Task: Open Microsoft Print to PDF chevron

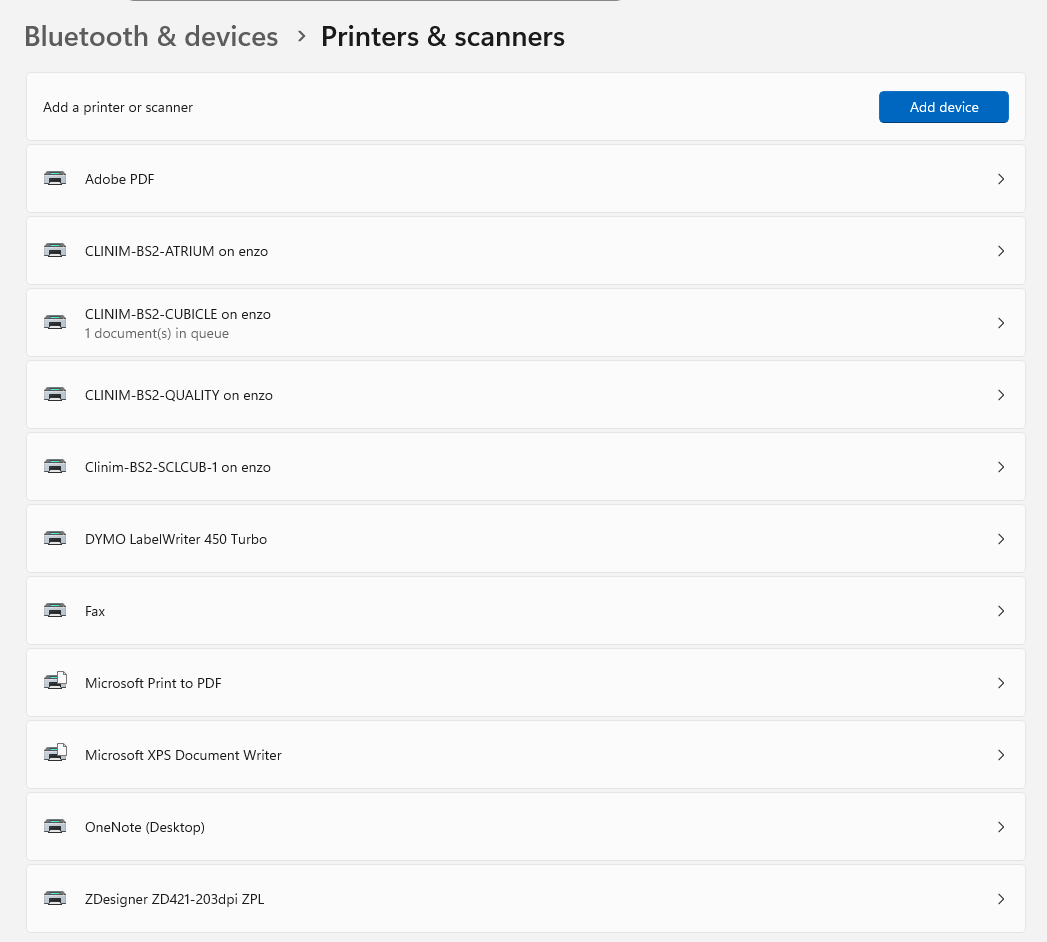Action: click(1000, 683)
